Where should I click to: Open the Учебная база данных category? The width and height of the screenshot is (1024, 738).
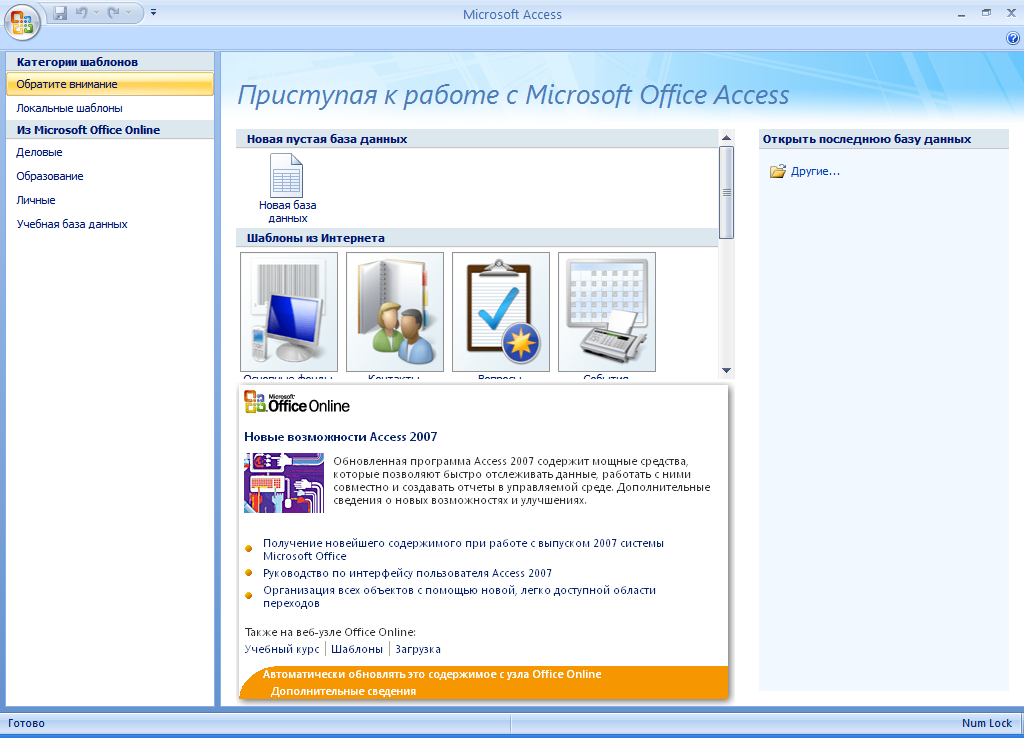[x=110, y=224]
